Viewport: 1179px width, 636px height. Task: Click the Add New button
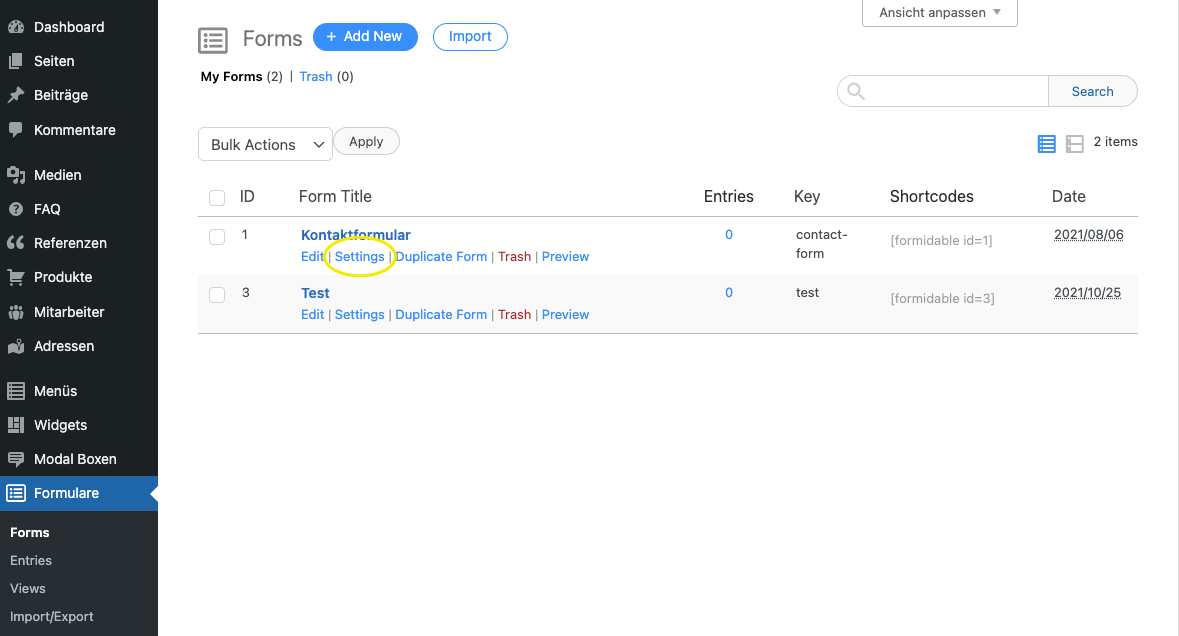(365, 36)
